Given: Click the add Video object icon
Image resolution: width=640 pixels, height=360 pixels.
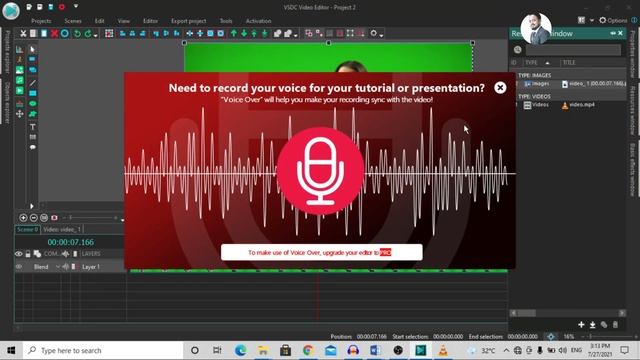Looking at the screenshot, I should point(20,91).
